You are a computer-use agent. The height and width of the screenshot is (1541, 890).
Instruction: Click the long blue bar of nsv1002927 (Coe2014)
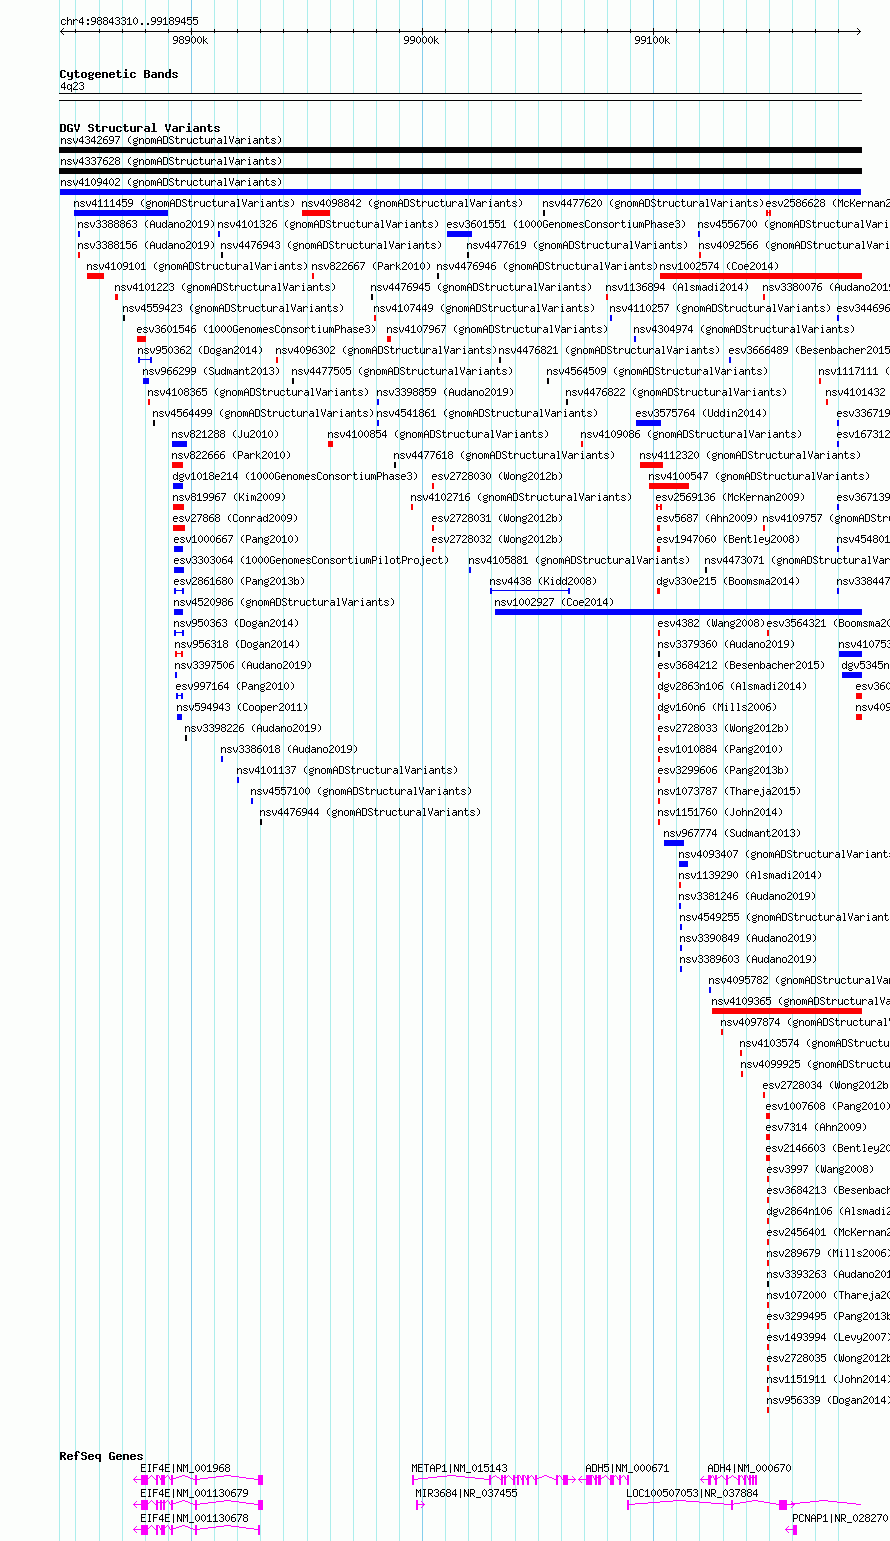click(x=678, y=612)
